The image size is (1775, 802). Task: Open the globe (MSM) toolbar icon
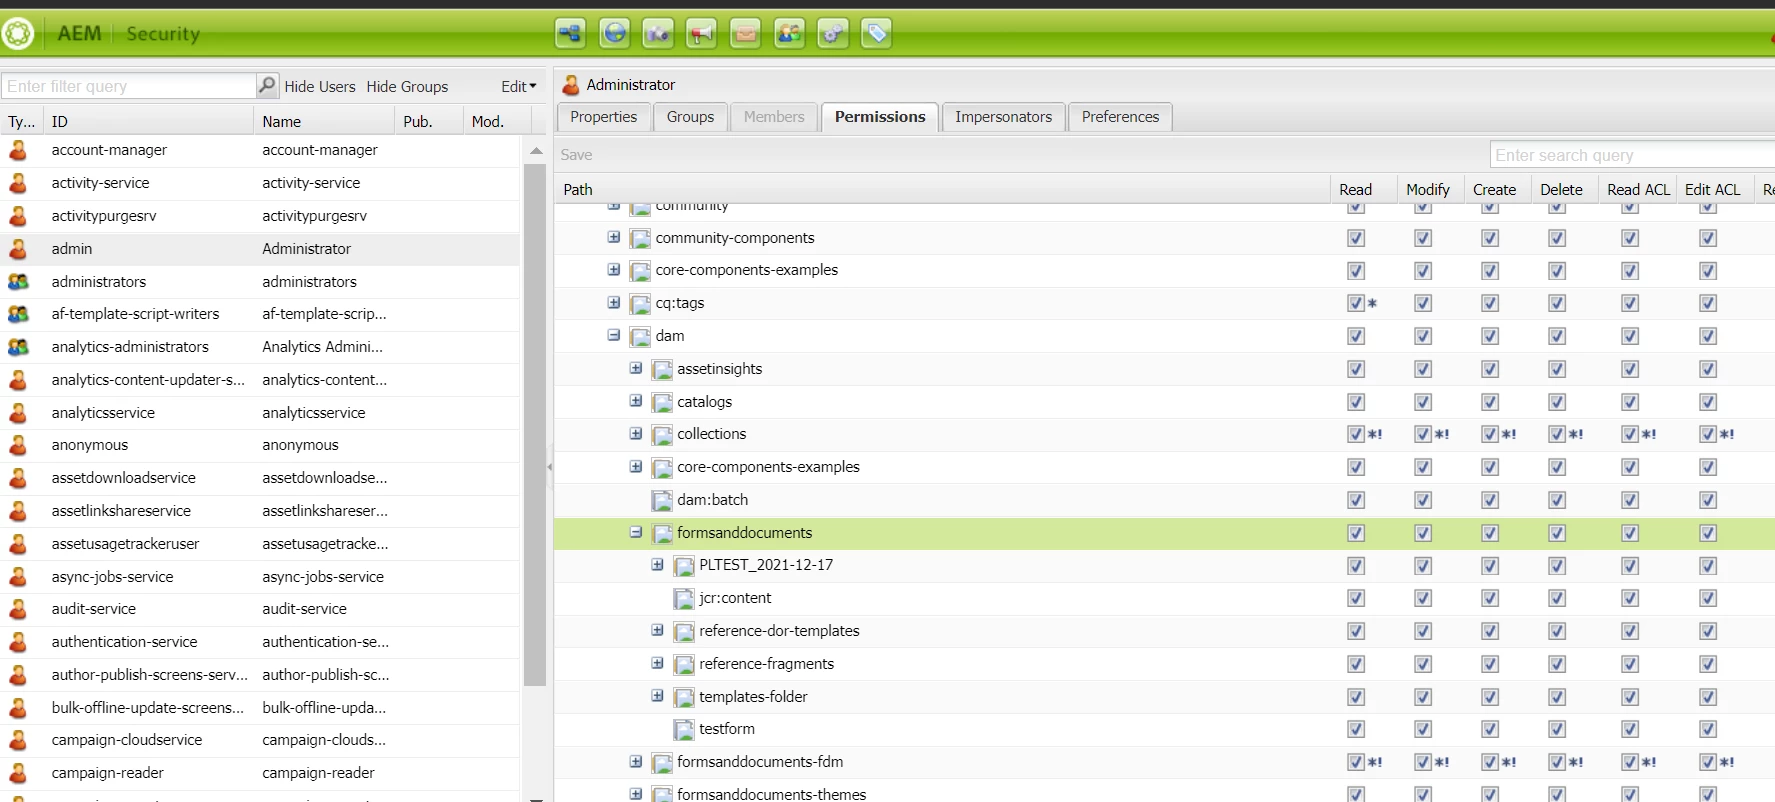tap(614, 33)
